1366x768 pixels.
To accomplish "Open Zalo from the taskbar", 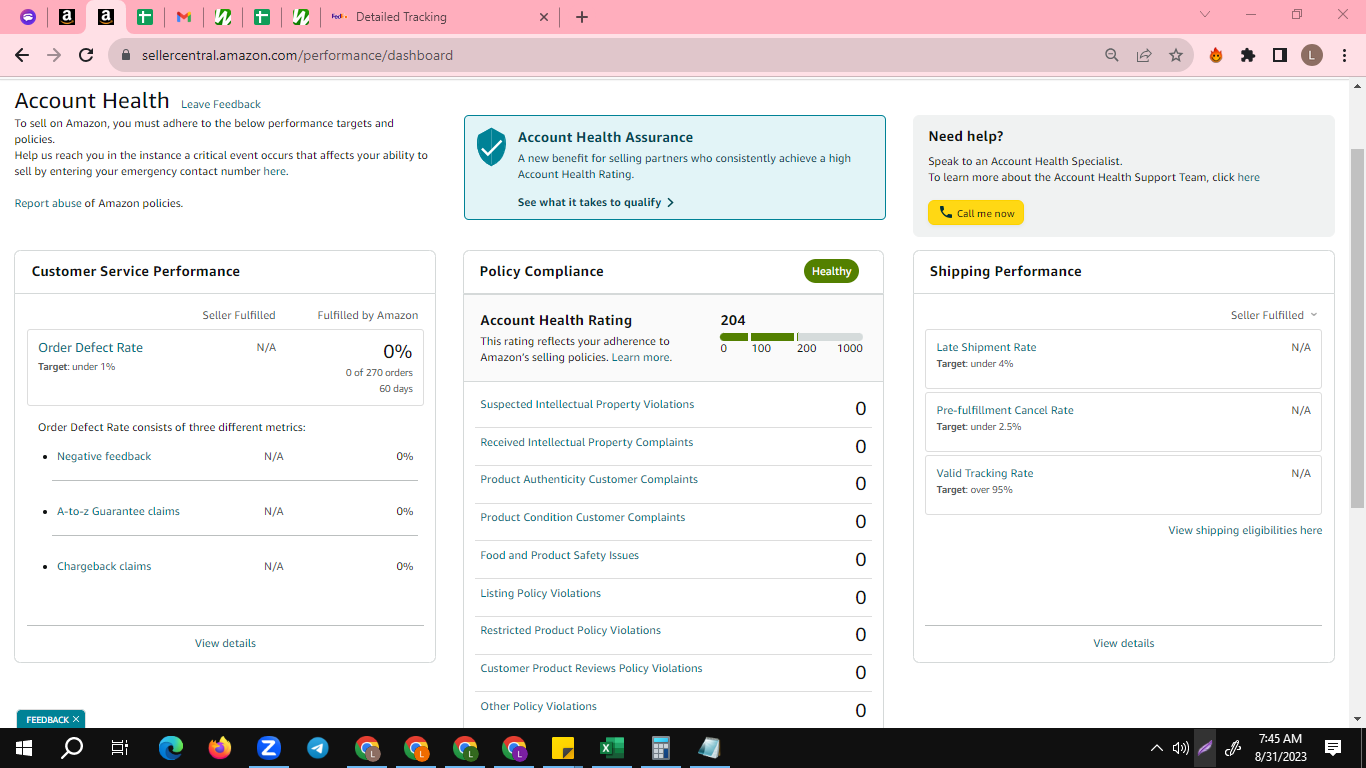I will click(269, 748).
